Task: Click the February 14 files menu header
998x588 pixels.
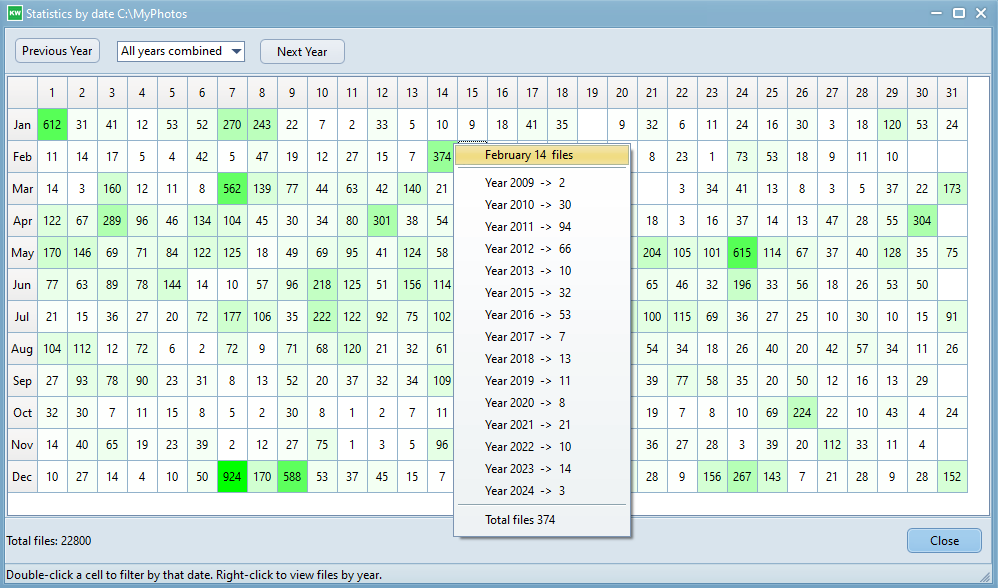Action: pos(541,155)
